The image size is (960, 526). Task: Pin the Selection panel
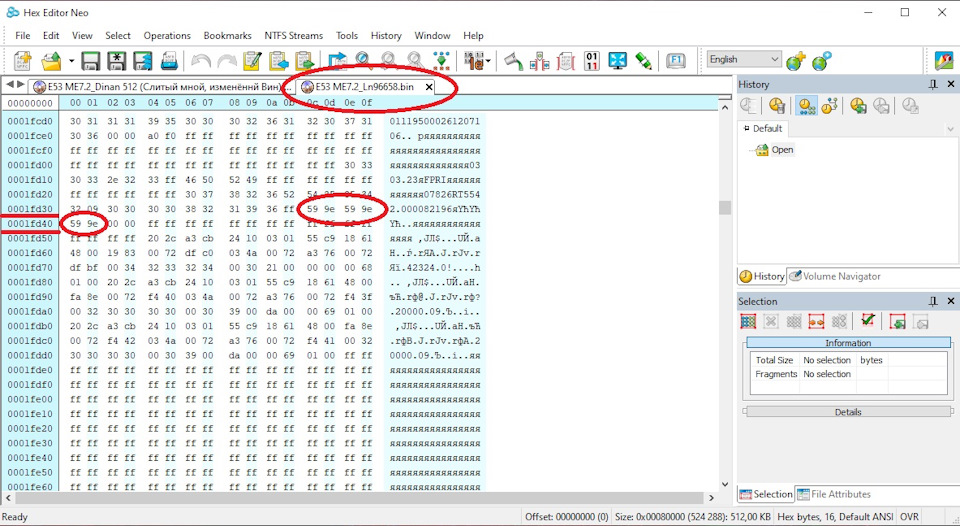[x=932, y=301]
